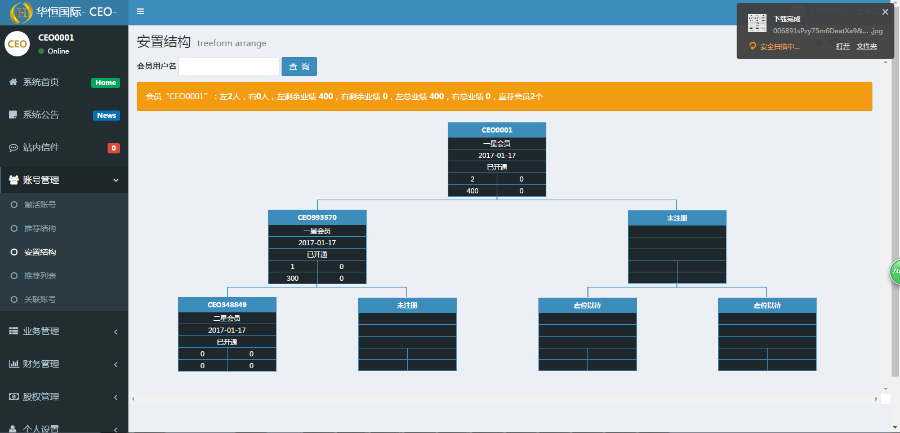
Task: Close the download complete notification
Action: coord(884,12)
